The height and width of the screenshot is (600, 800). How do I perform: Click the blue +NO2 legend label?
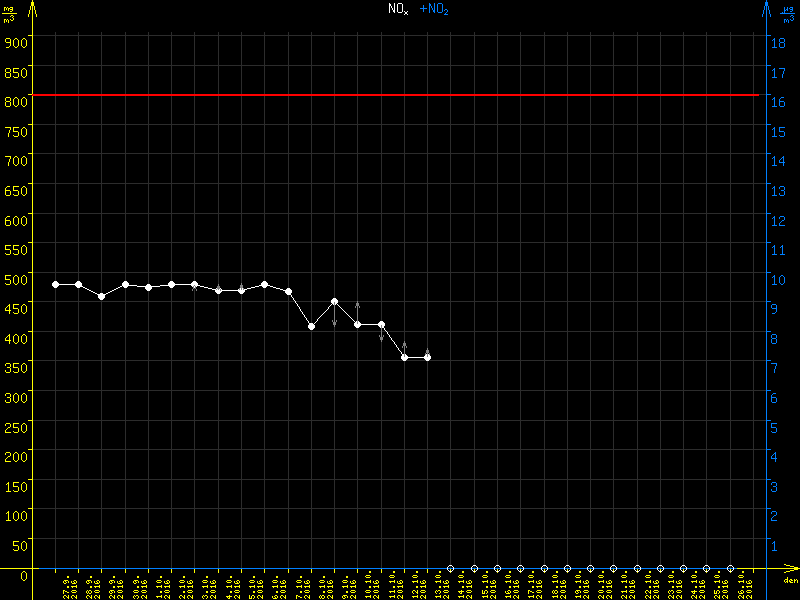[x=434, y=9]
